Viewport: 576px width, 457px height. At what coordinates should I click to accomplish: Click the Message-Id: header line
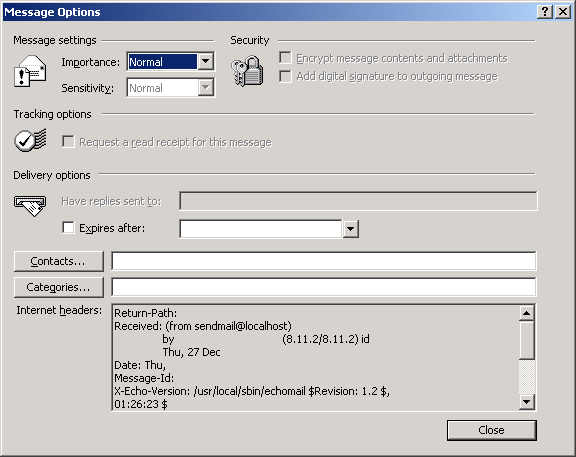144,378
